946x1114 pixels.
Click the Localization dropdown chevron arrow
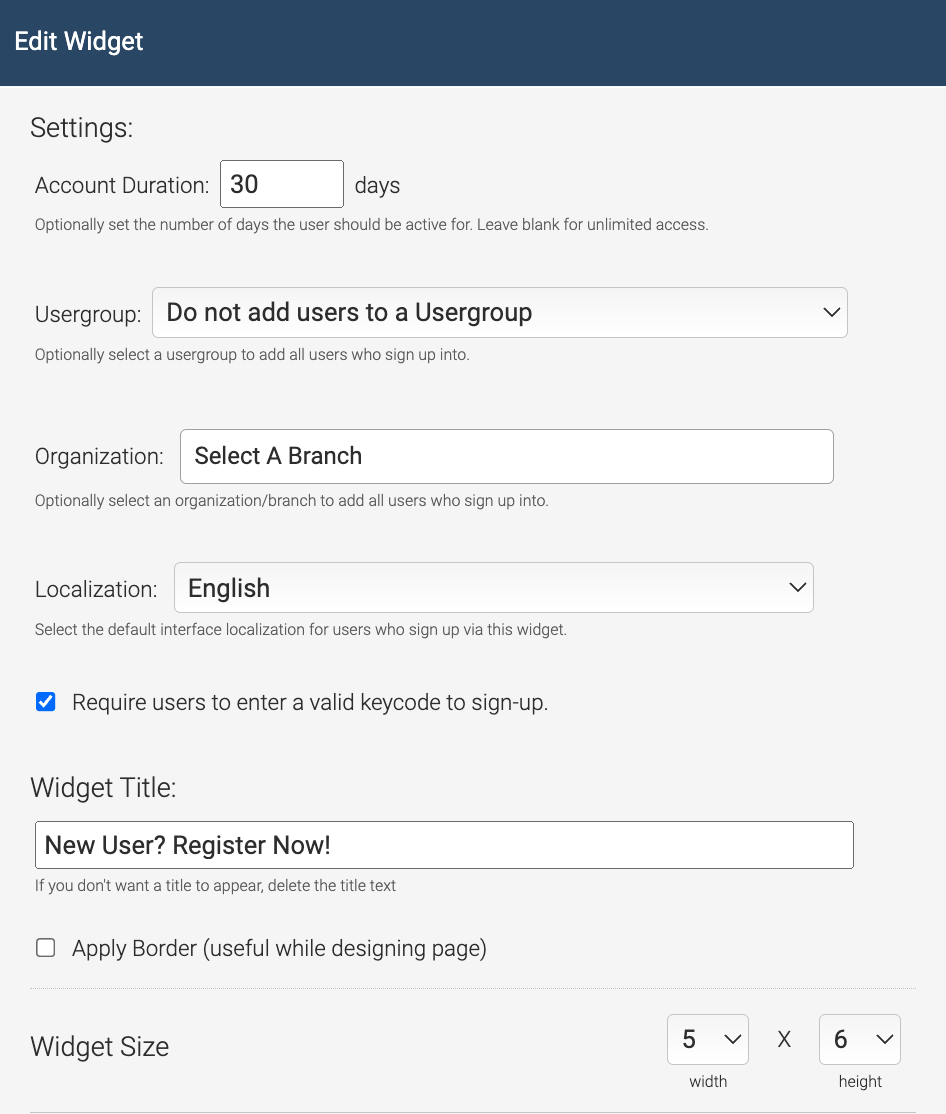pyautogui.click(x=798, y=588)
